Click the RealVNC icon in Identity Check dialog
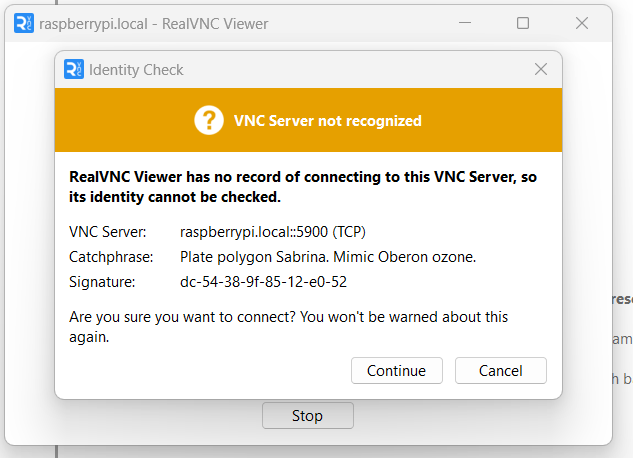The image size is (633, 458). point(74,69)
